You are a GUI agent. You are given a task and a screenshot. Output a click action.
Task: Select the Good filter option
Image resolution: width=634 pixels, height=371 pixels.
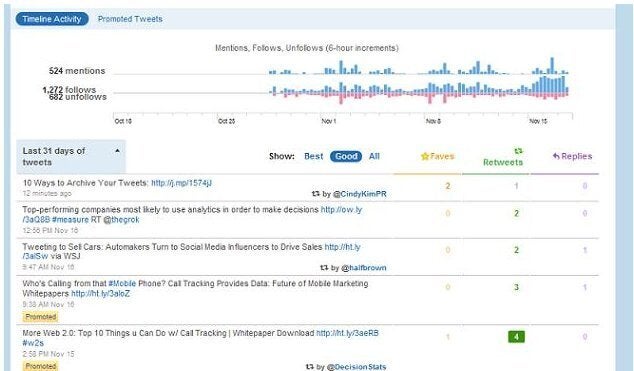pos(346,156)
